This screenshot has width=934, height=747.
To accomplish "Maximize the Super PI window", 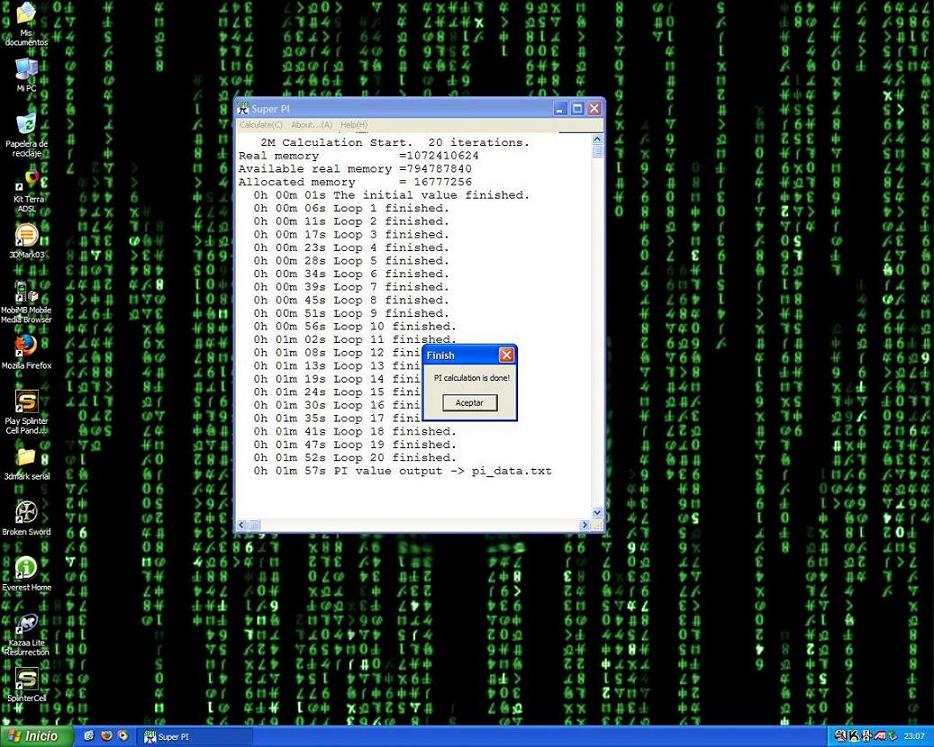I will pos(577,108).
